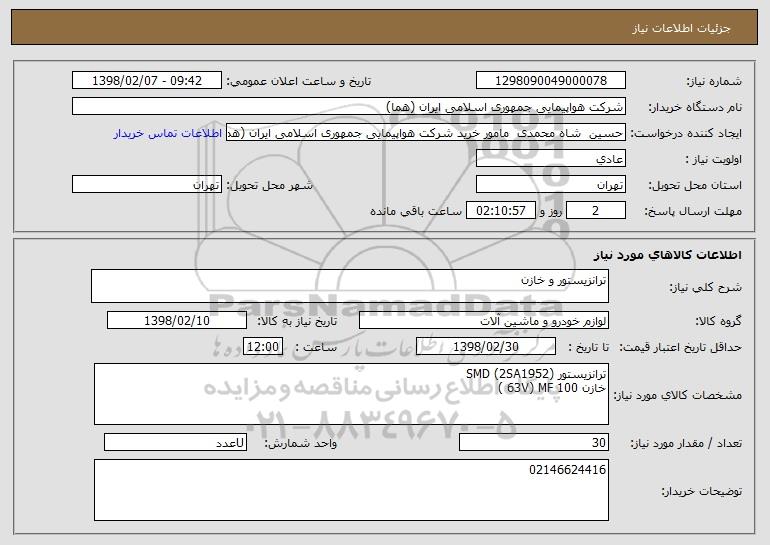Click the quantity field showing 30
Viewport: 770px width, 545px height.
534,442
